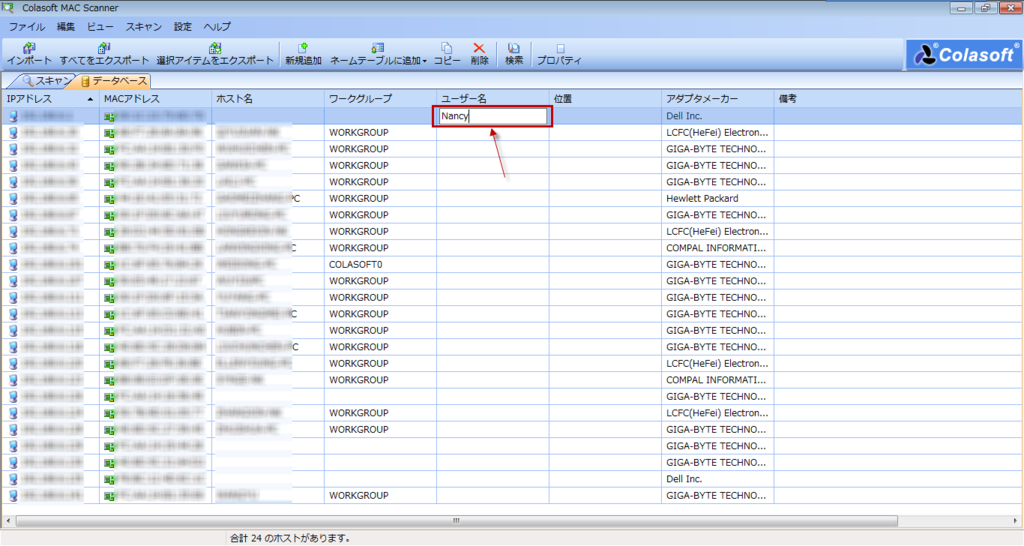Click the MAC adapter icon in the COLASOFT0 row
This screenshot has height=546, width=1024.
coord(109,265)
